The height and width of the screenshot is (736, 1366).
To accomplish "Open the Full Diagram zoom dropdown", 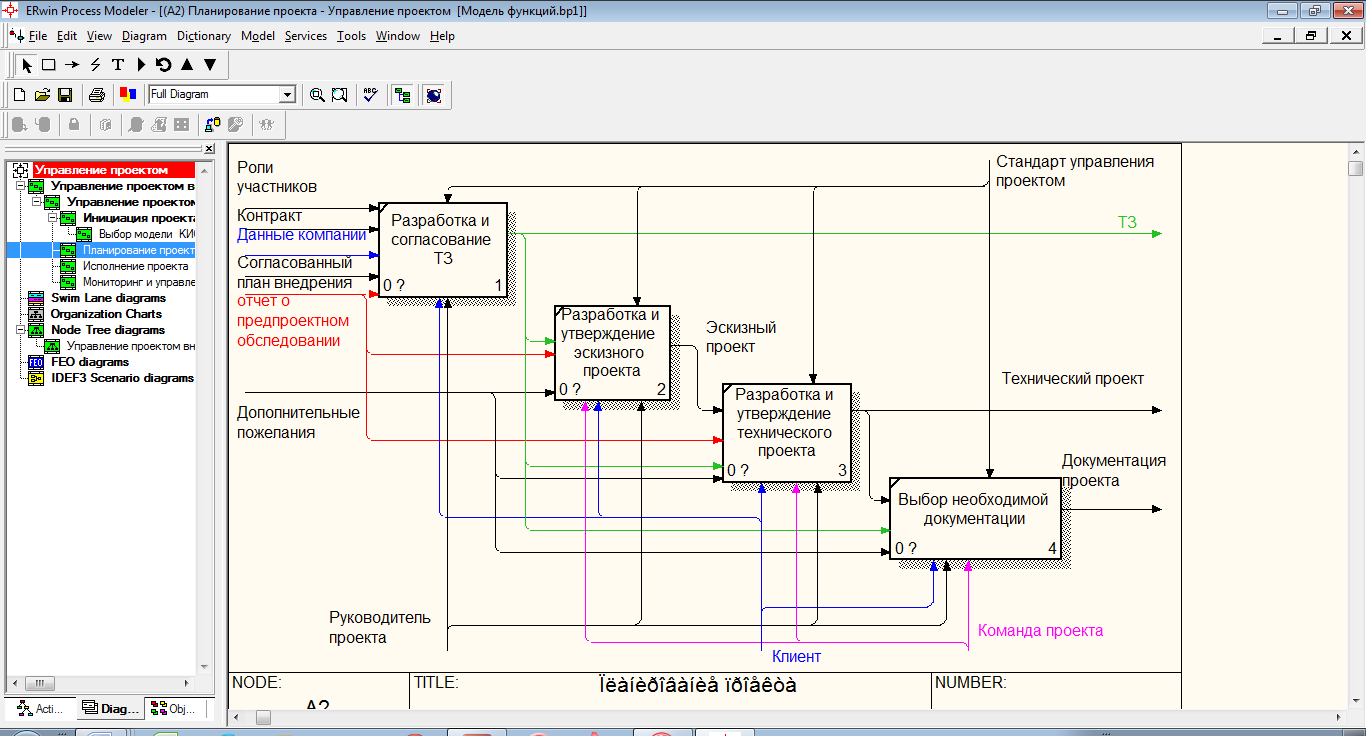I will coord(288,95).
